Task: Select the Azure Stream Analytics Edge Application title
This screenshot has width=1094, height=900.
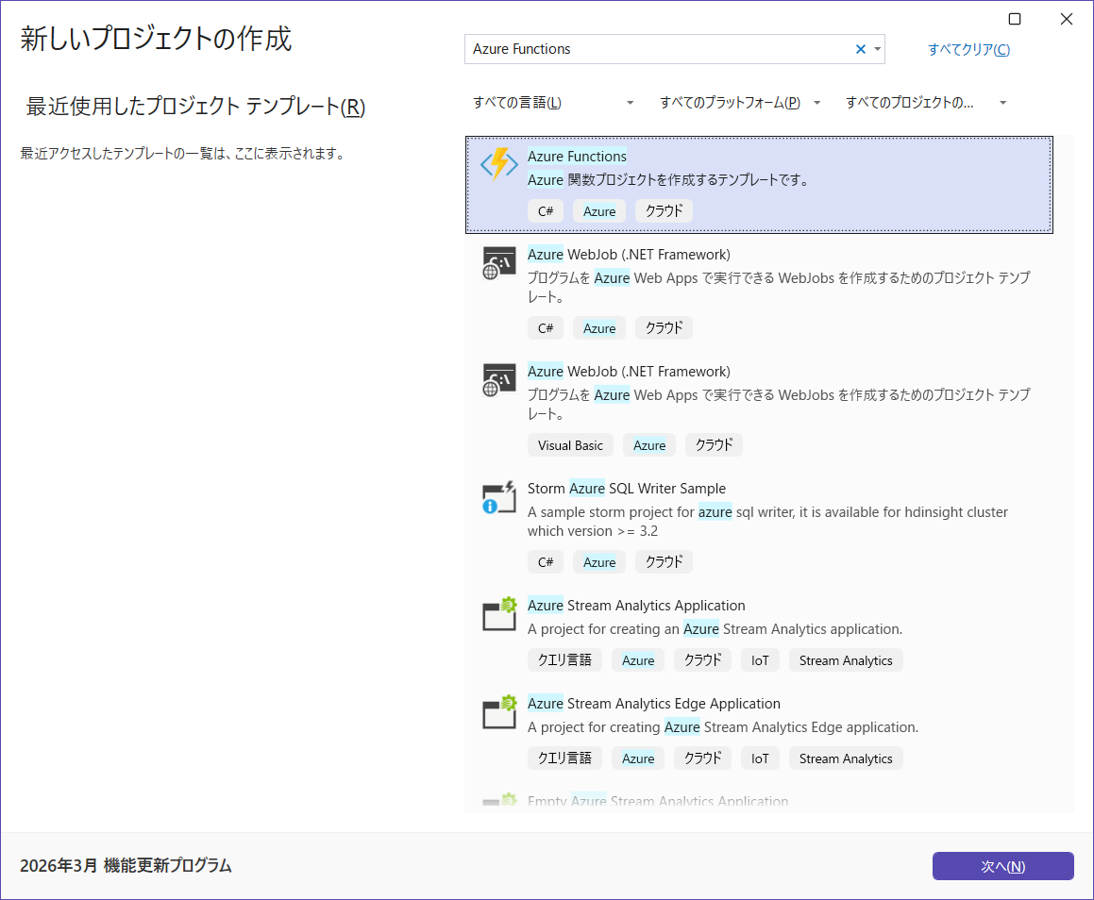Action: click(x=654, y=704)
